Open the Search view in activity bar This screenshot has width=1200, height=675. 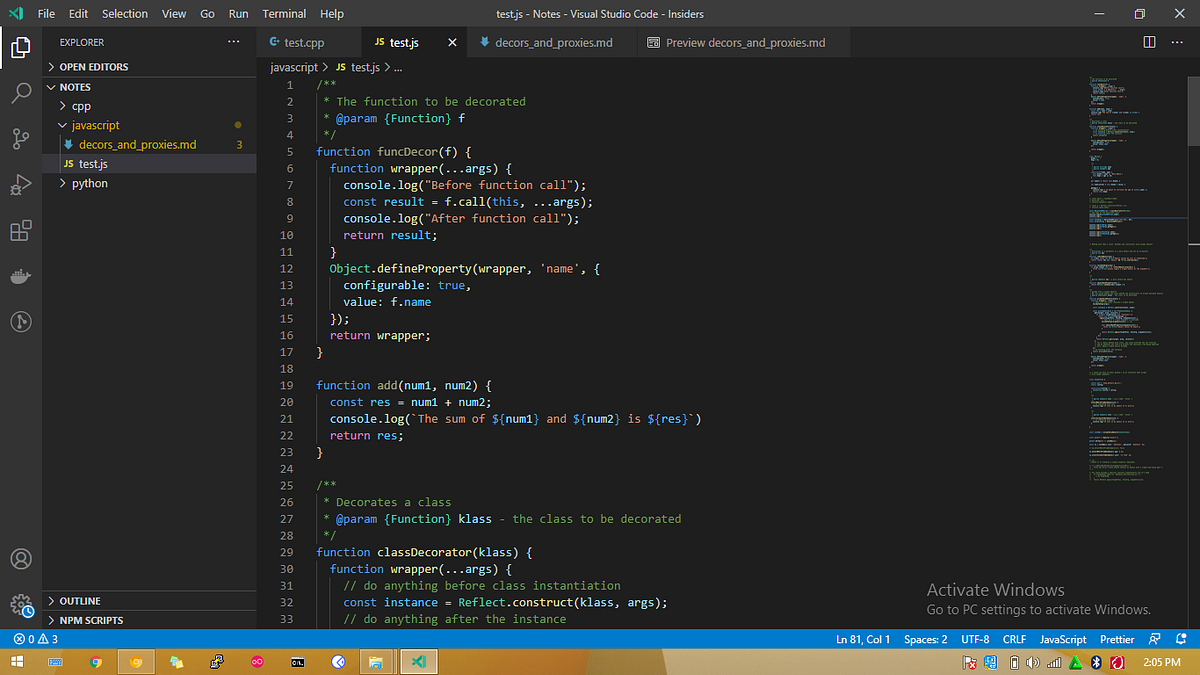click(x=21, y=93)
